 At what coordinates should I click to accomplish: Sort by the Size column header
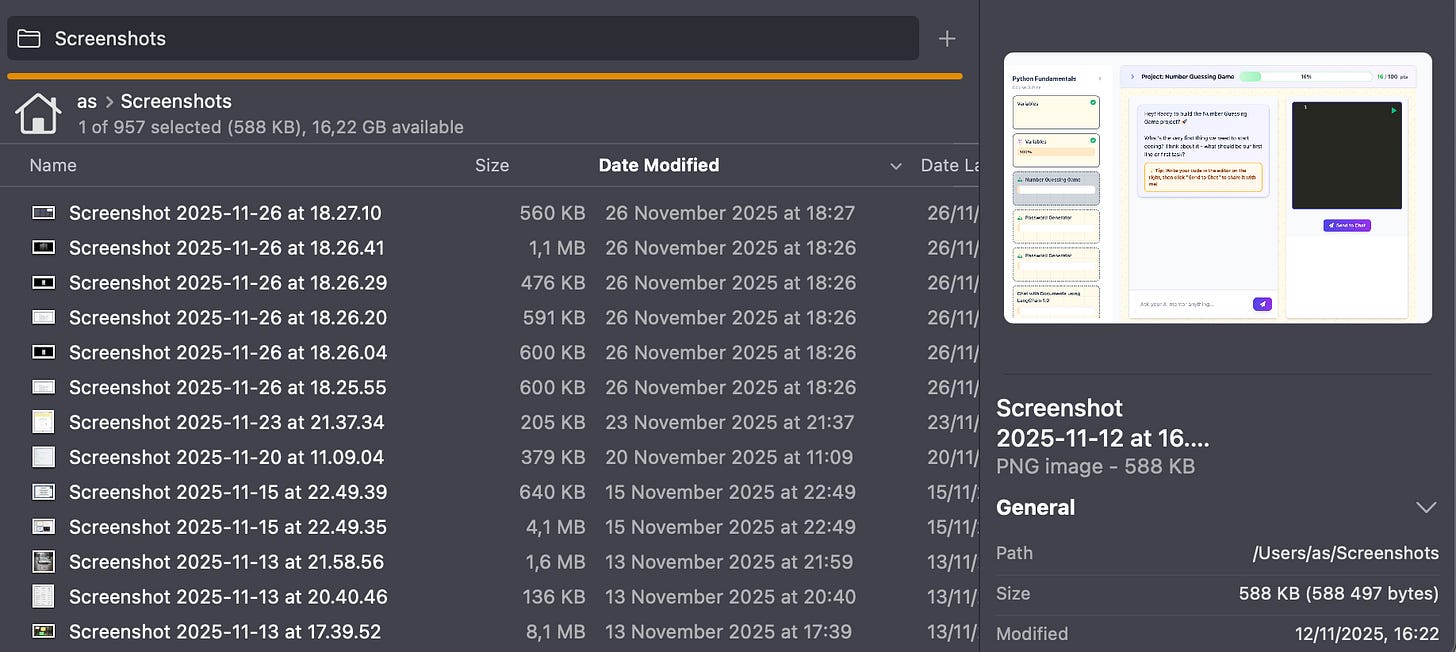492,165
